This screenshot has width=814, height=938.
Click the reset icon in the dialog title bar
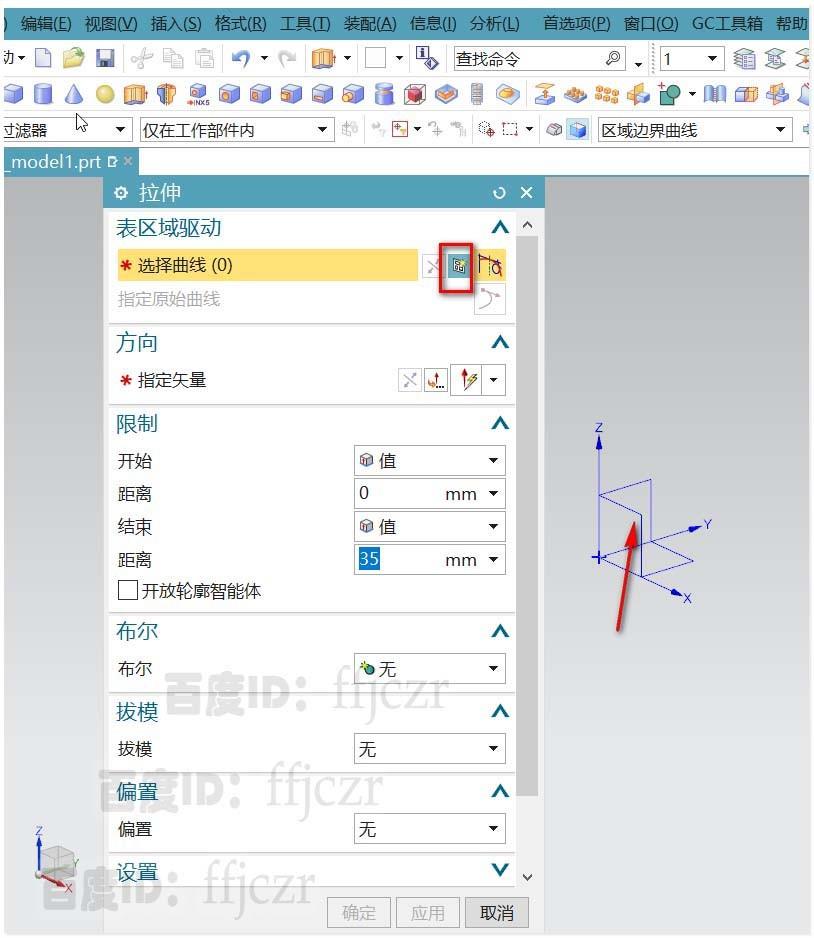[499, 192]
